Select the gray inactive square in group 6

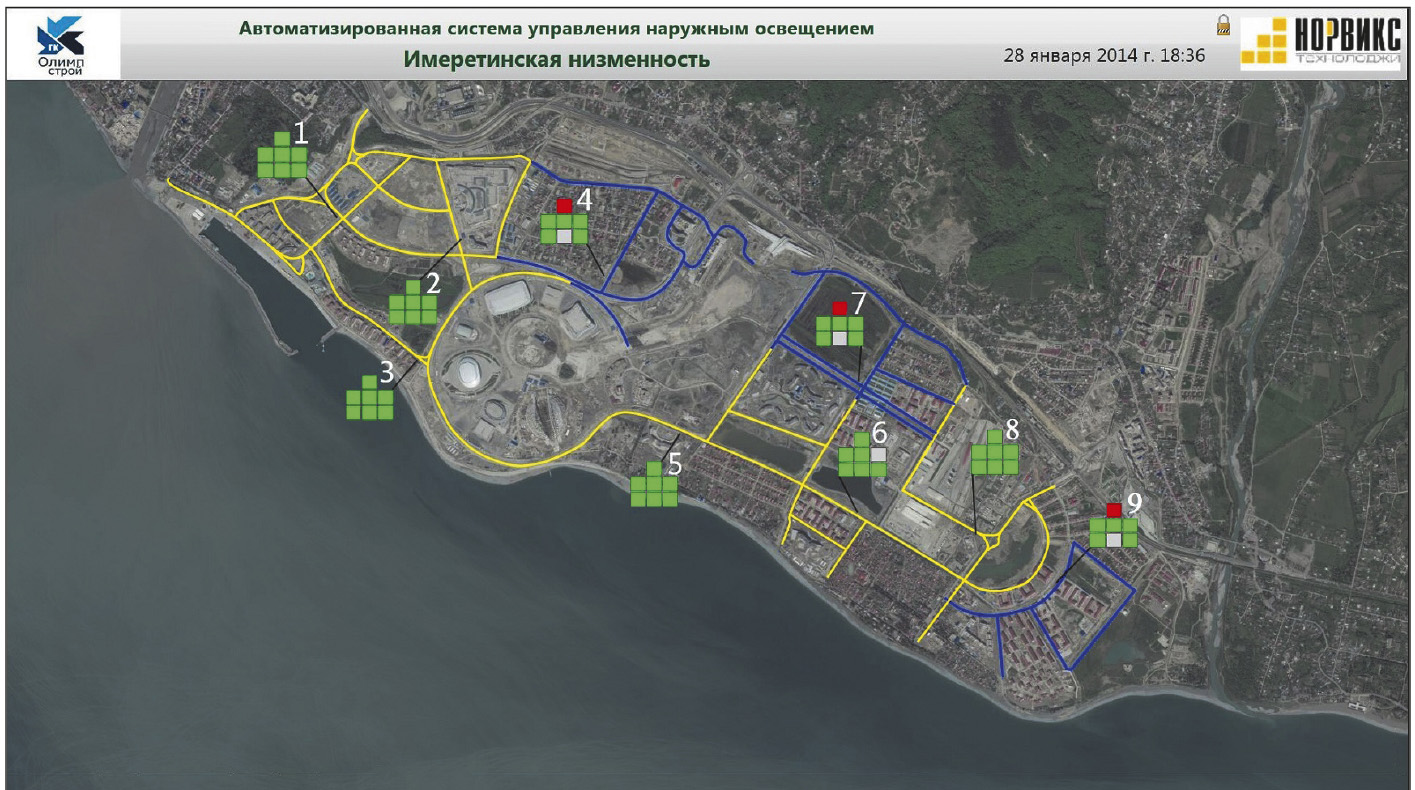point(878,454)
